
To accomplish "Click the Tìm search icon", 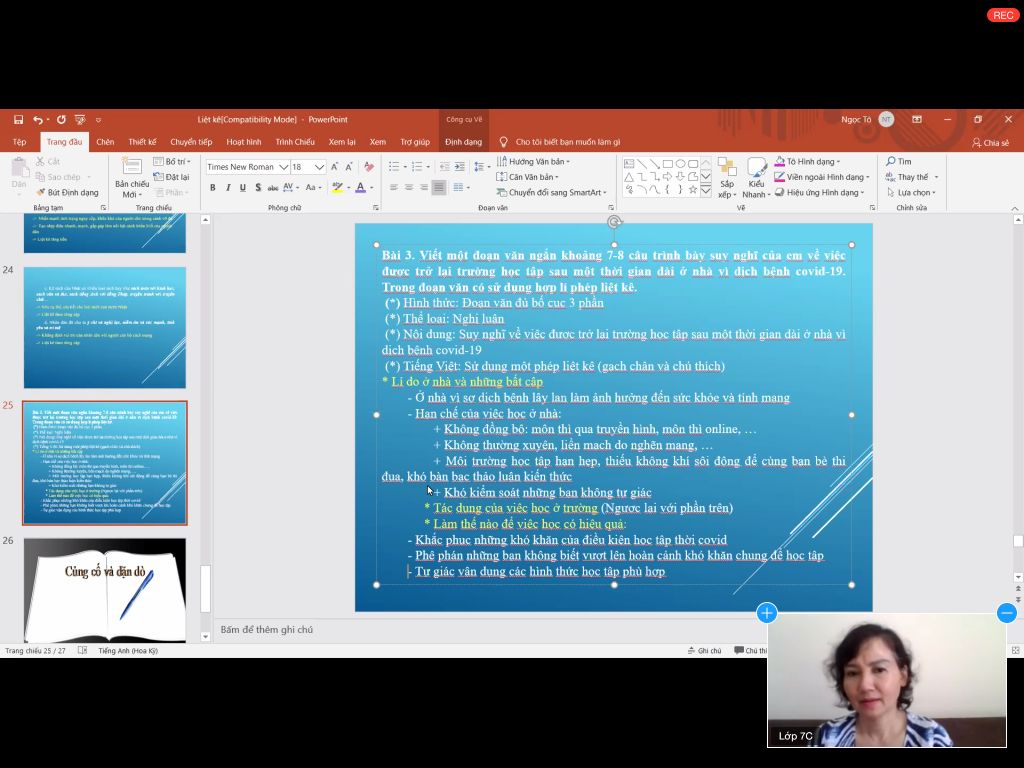I will (891, 161).
